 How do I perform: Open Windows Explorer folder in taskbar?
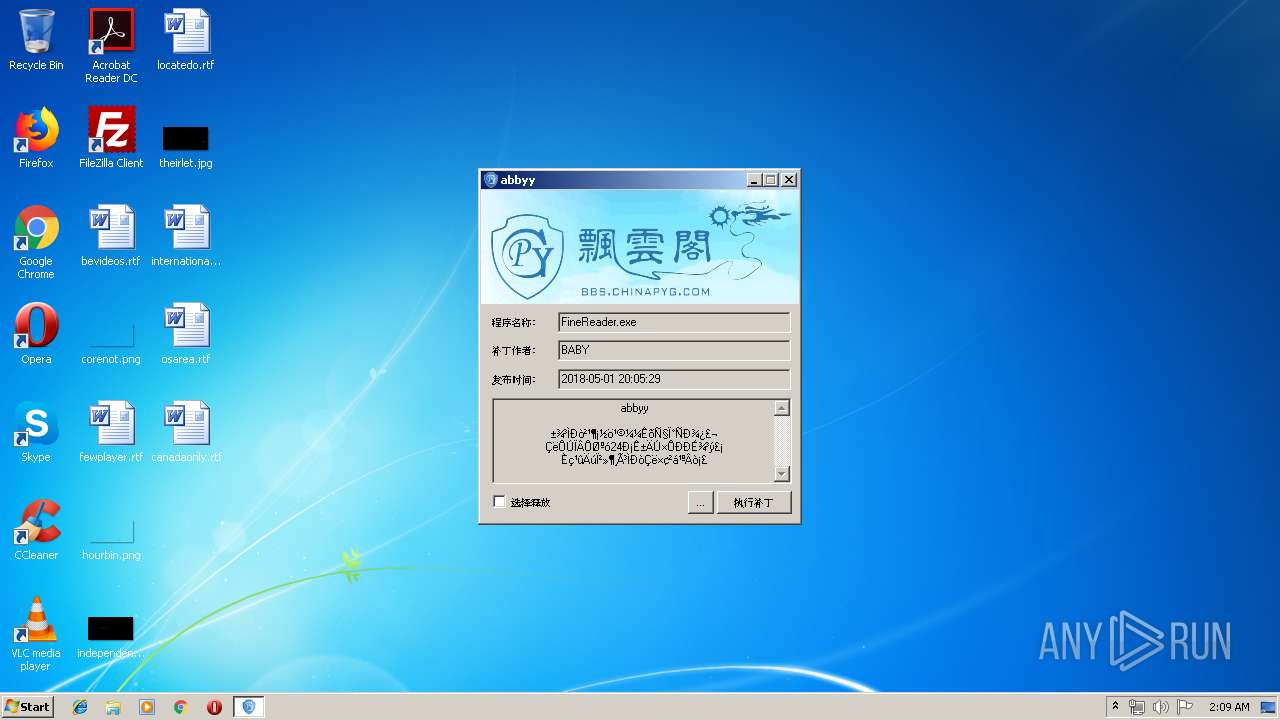tap(113, 707)
